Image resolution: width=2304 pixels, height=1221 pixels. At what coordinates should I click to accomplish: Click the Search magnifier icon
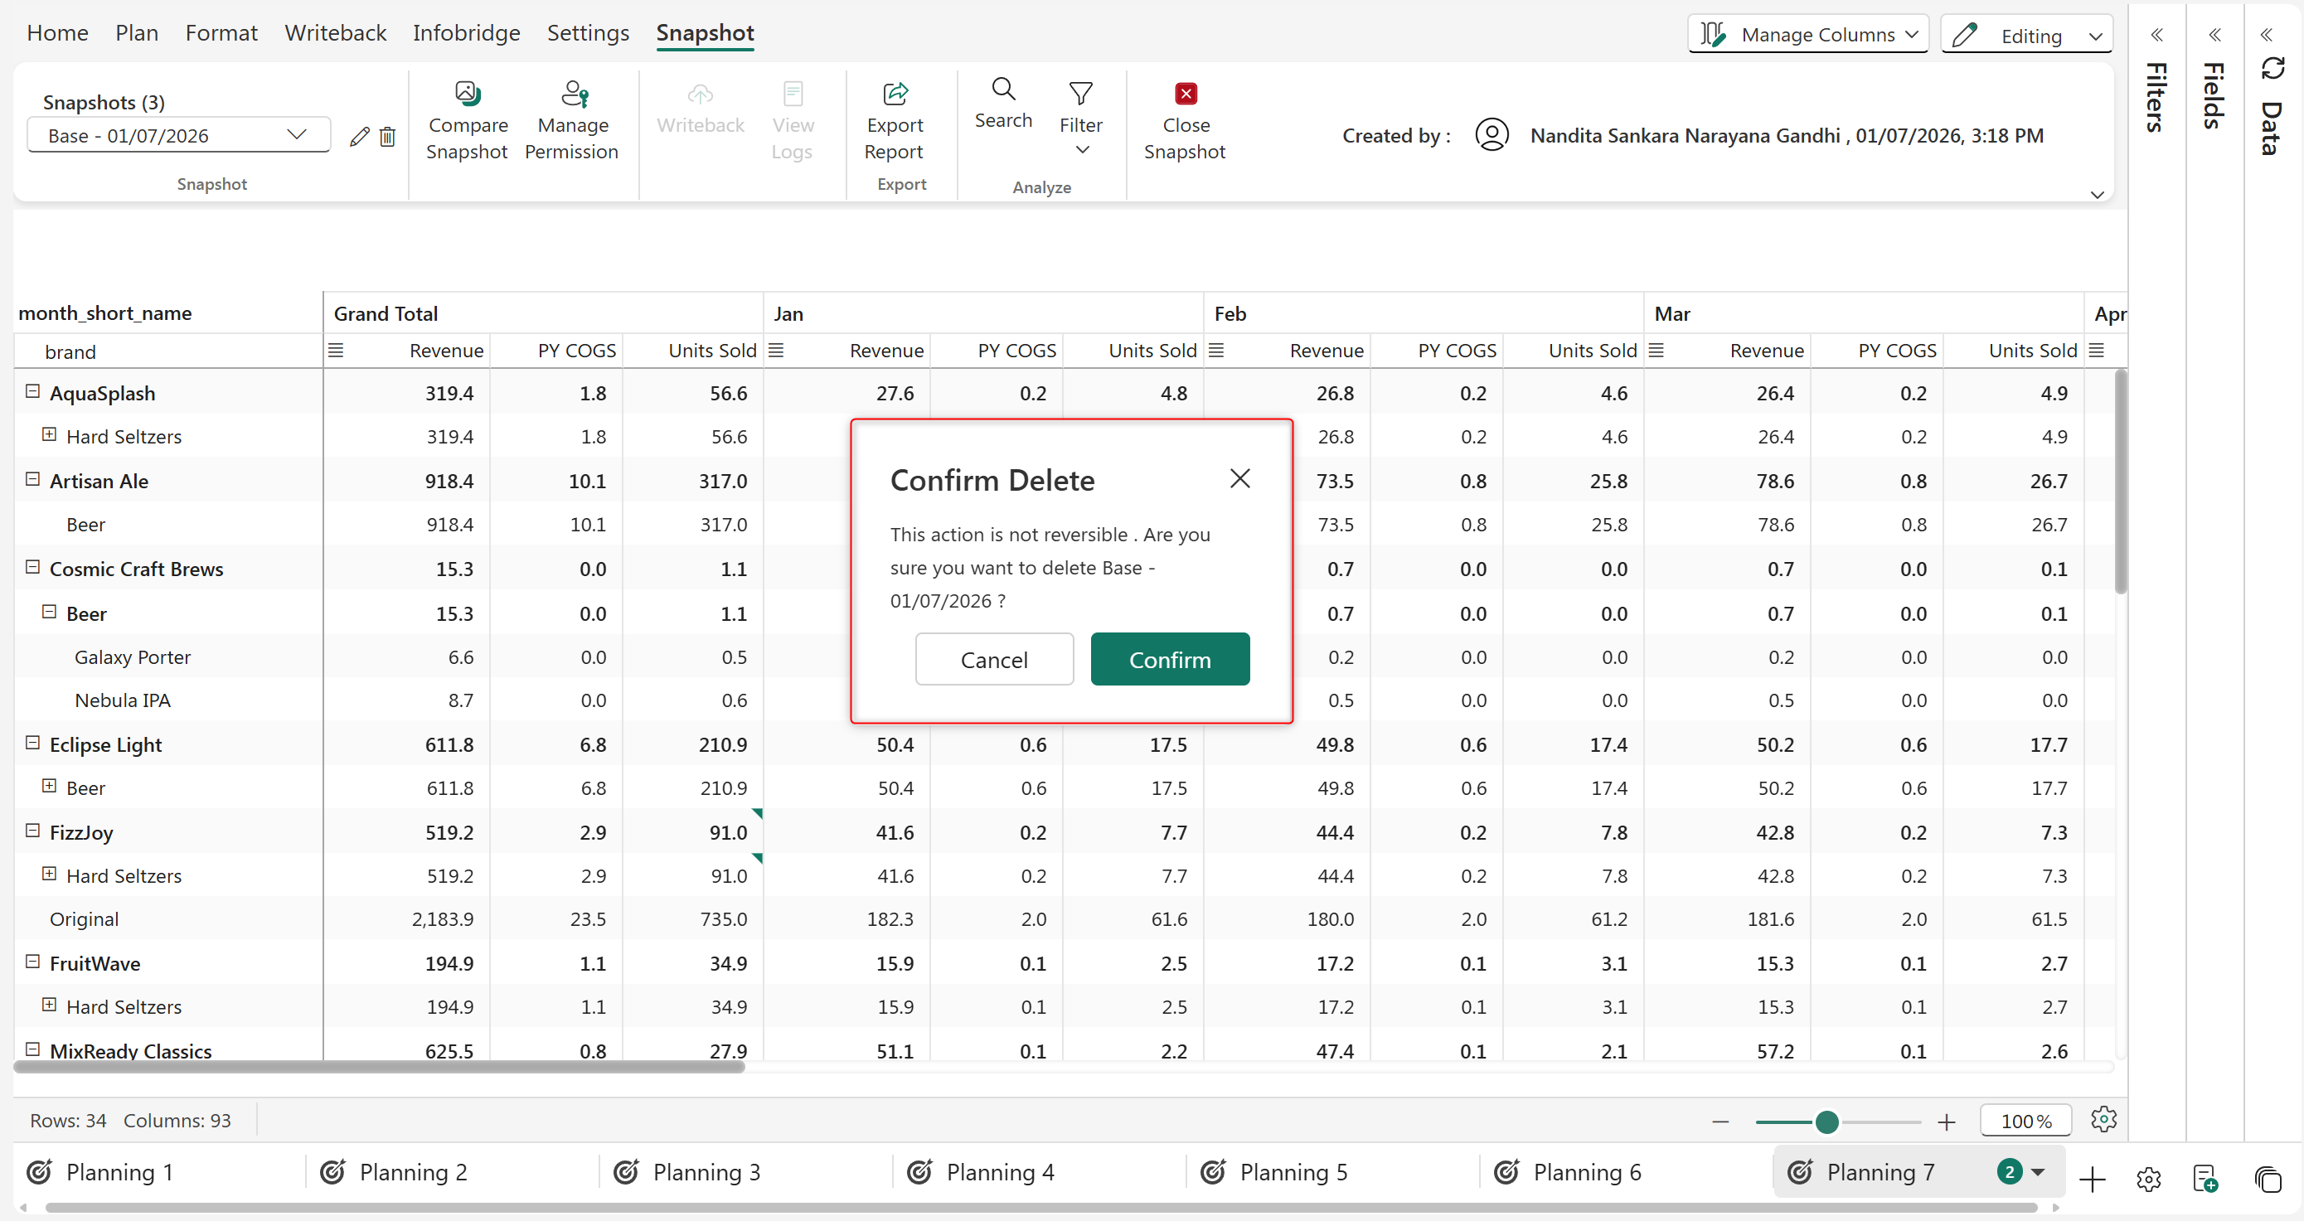pos(1003,90)
